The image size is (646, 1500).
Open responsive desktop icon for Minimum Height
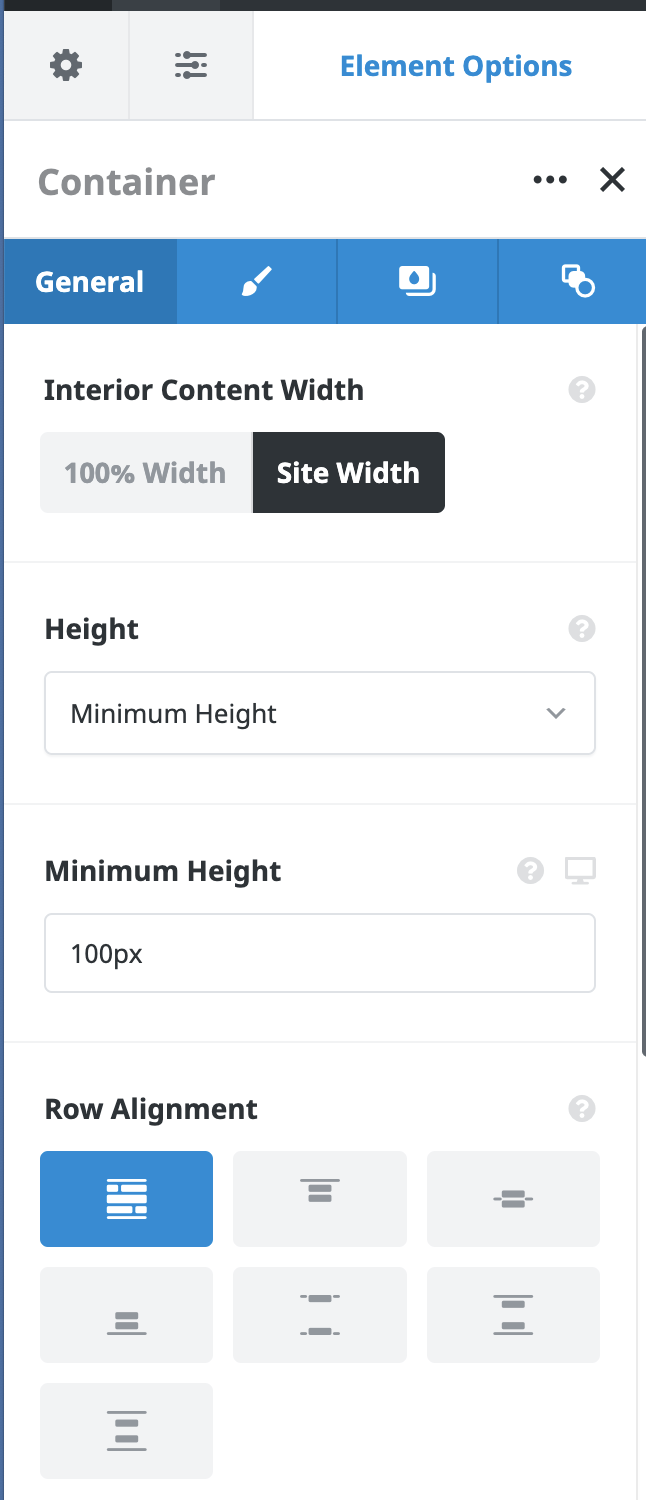click(580, 871)
